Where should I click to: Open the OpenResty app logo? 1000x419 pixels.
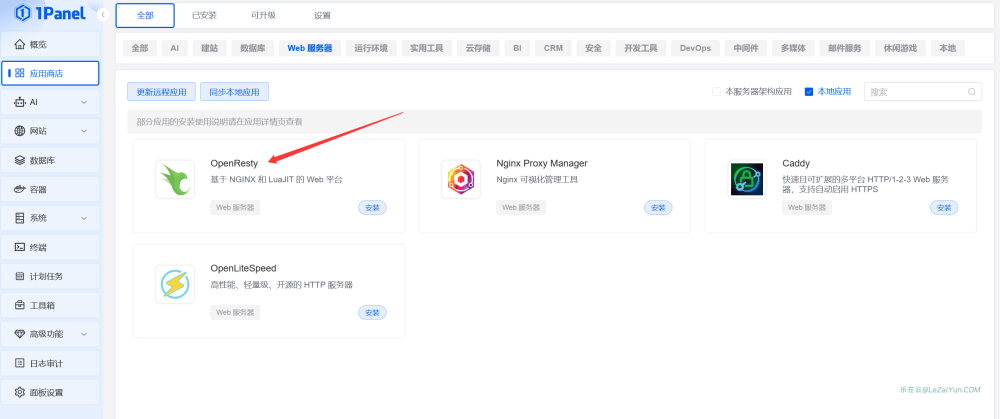pyautogui.click(x=175, y=179)
